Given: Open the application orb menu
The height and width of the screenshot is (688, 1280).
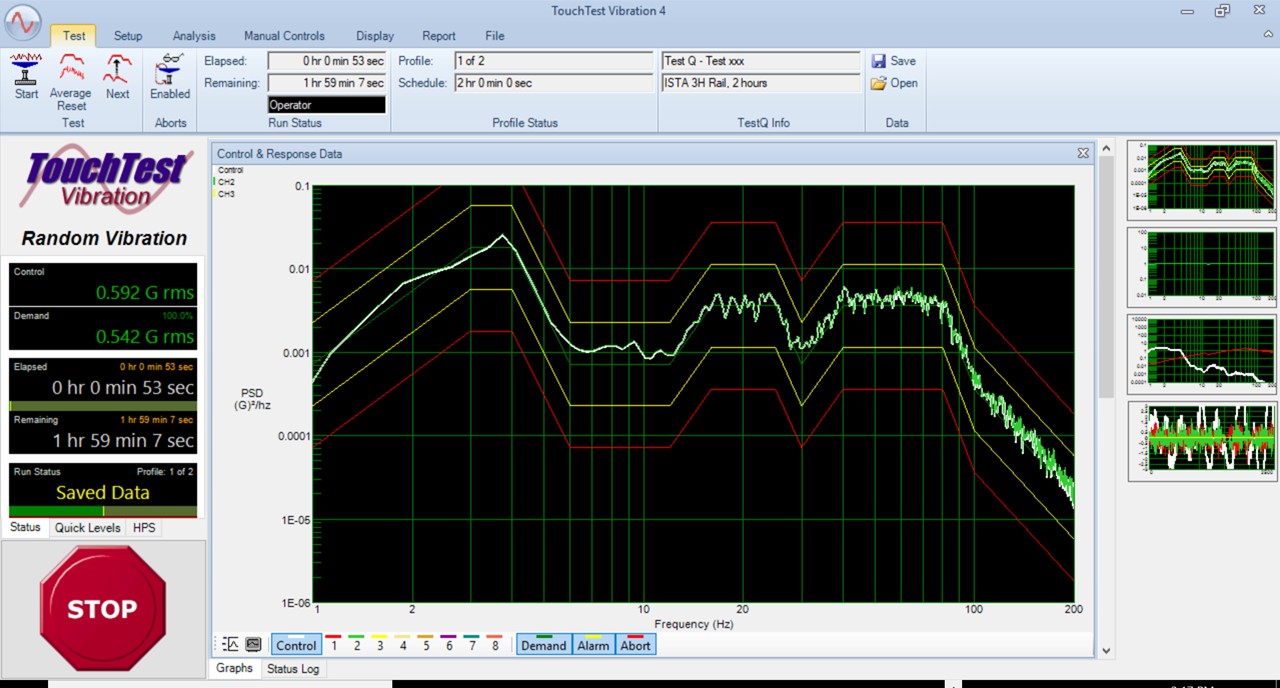Looking at the screenshot, I should tap(23, 23).
